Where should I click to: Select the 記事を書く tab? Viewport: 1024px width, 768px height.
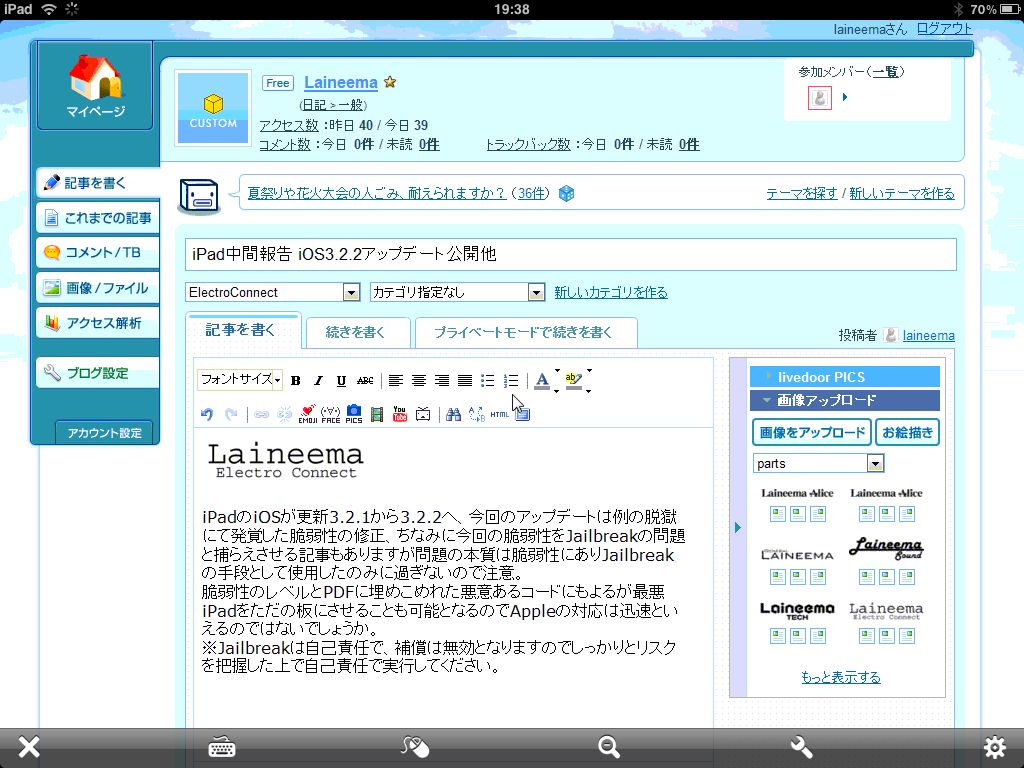[x=242, y=330]
